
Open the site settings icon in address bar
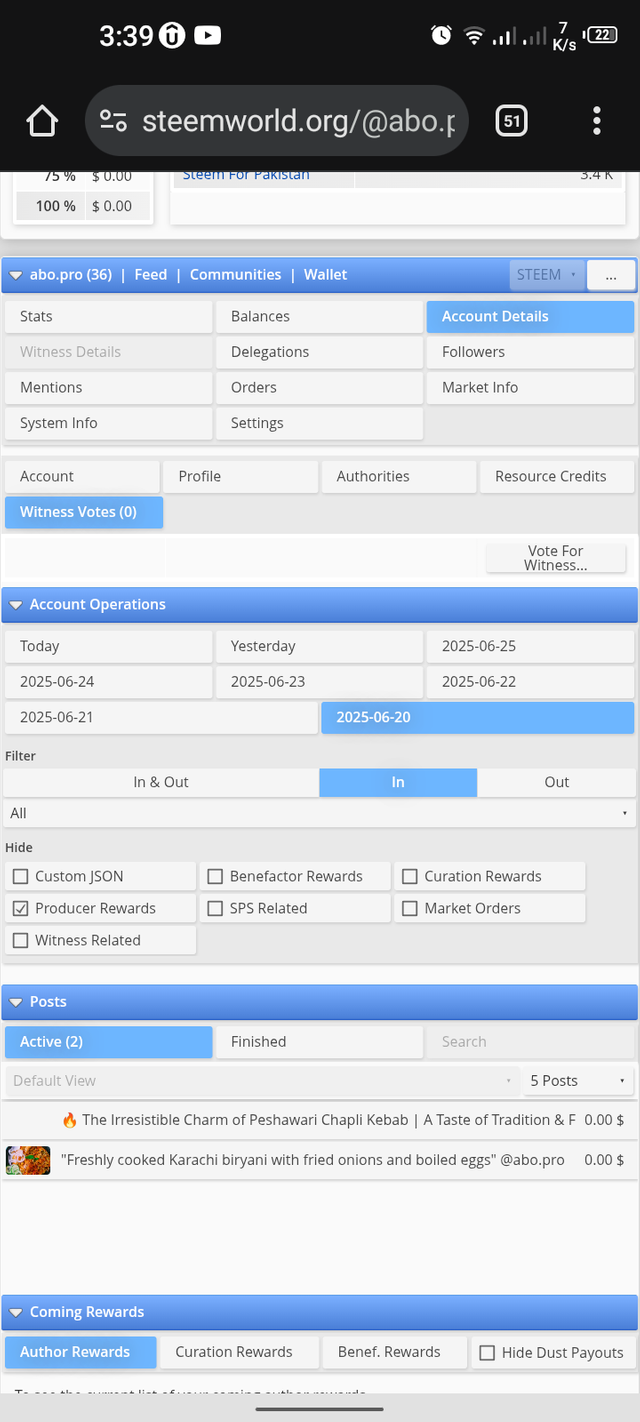113,121
